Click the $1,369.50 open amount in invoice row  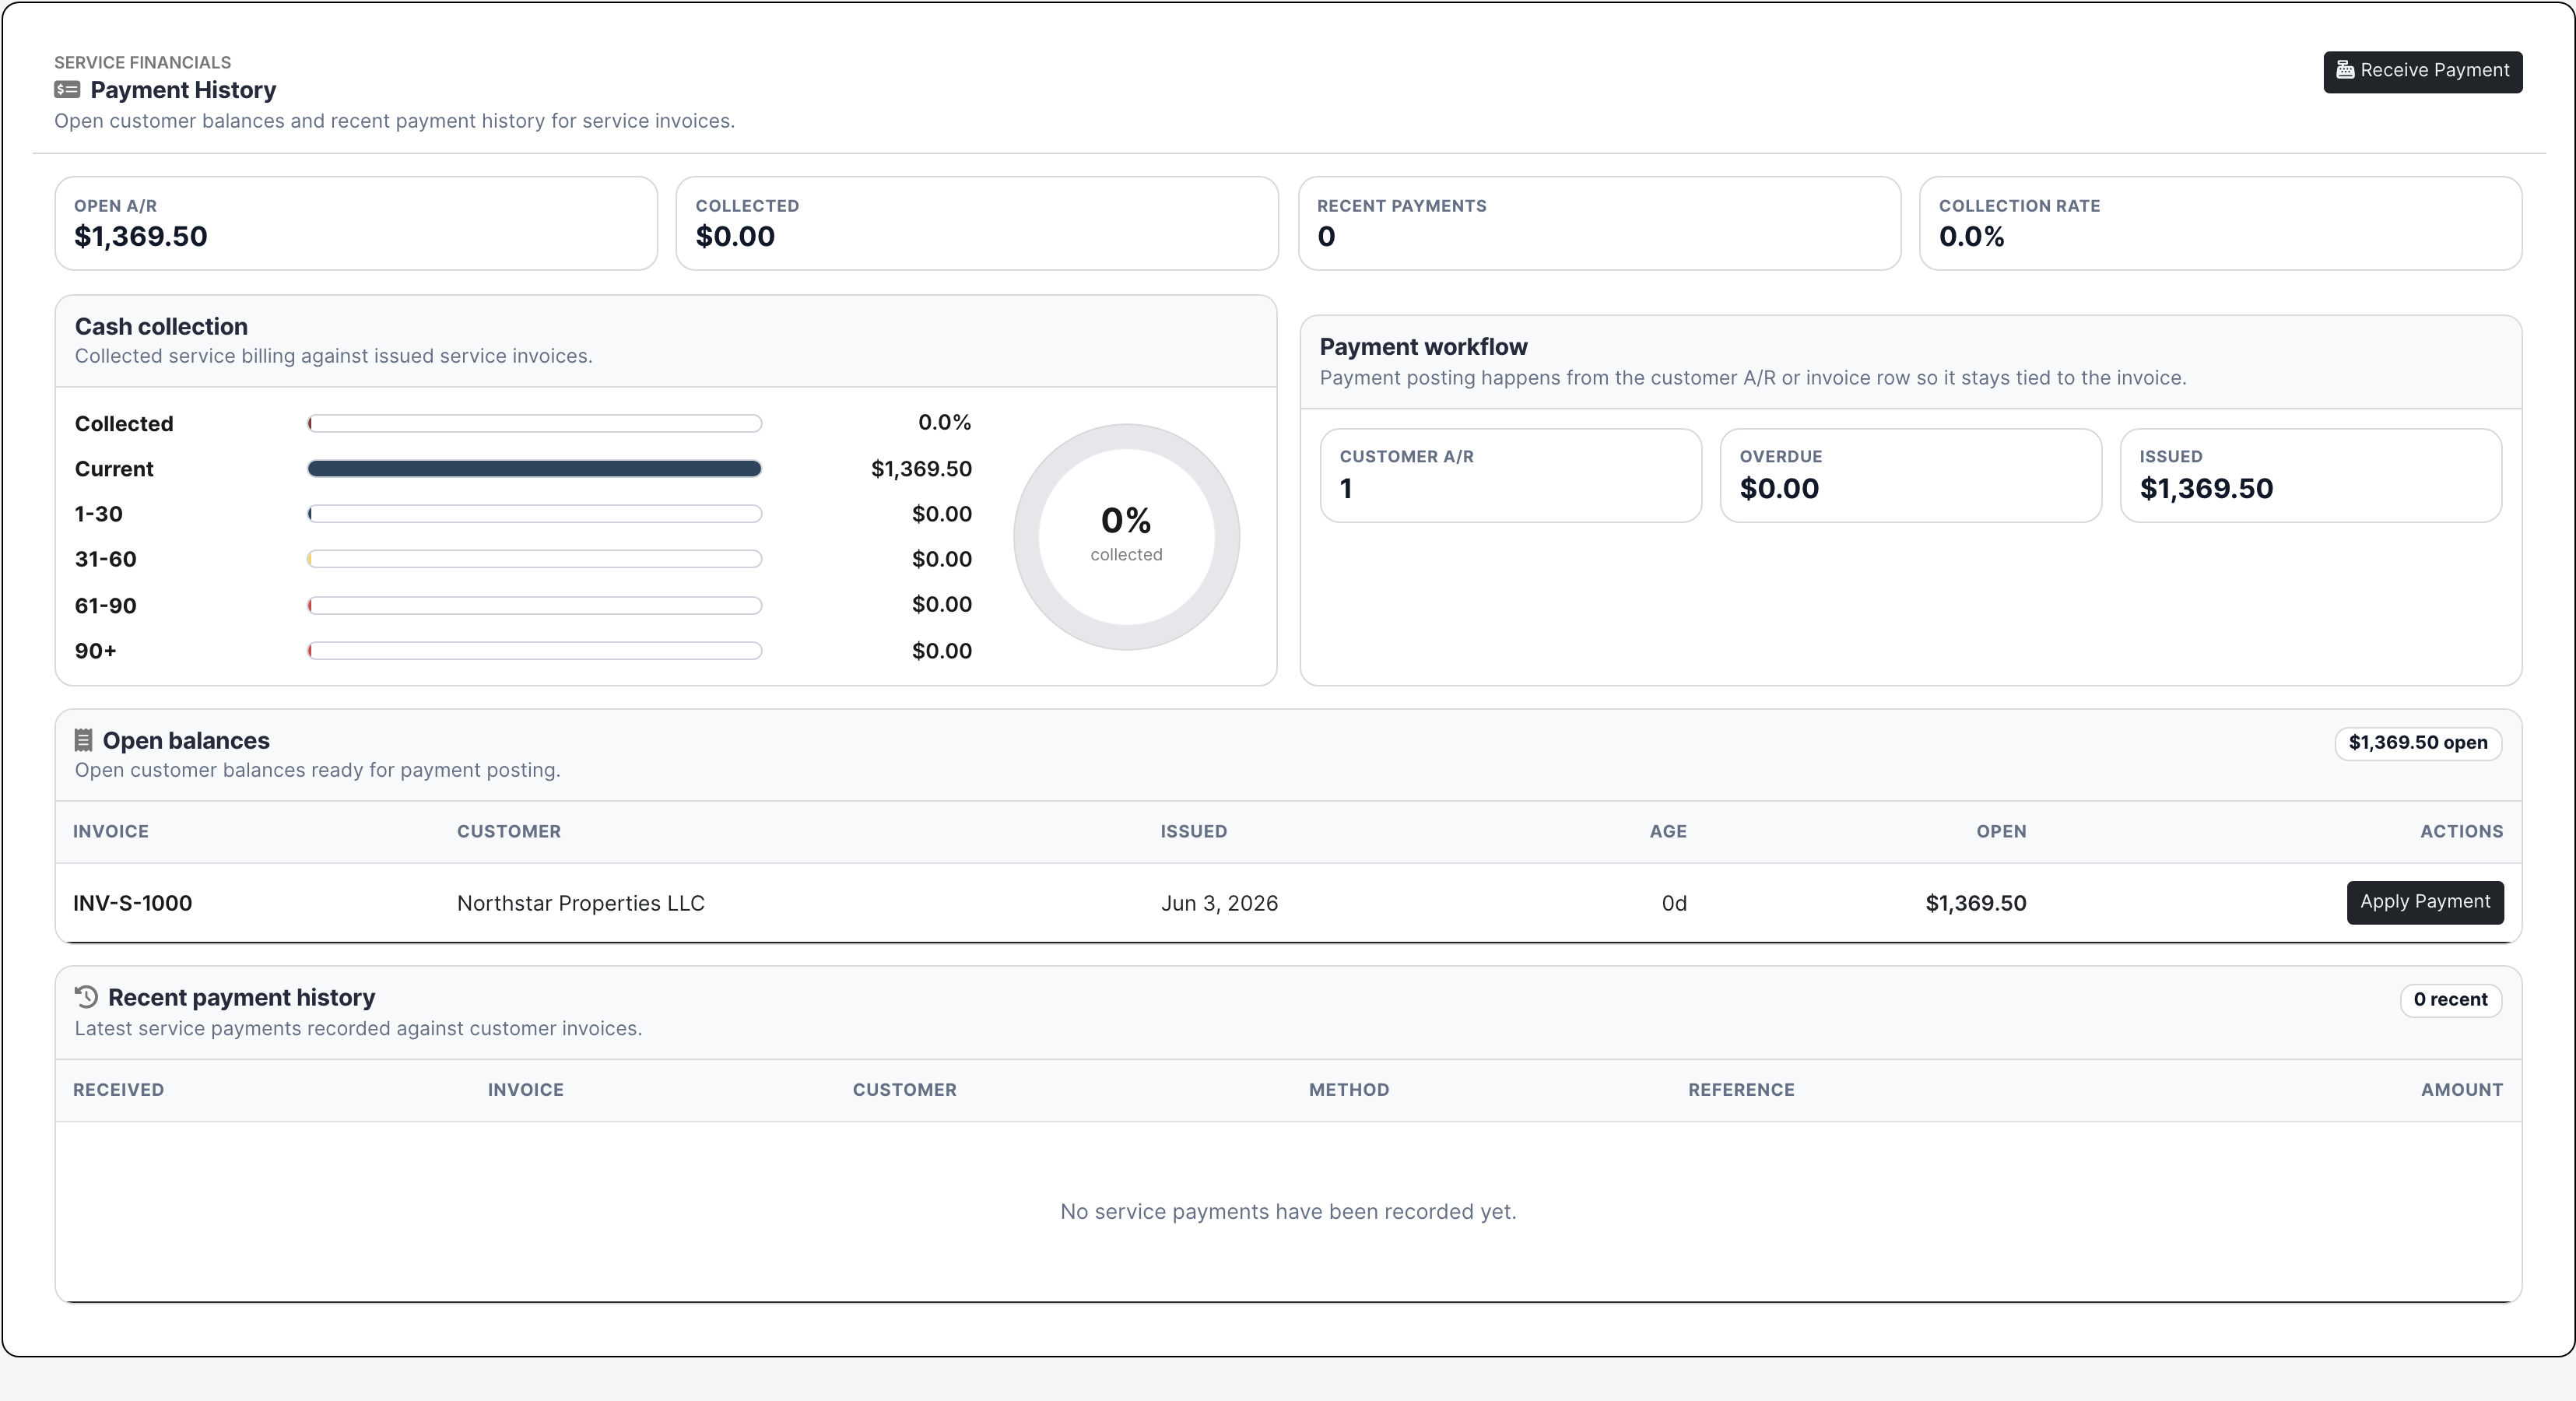click(1976, 903)
